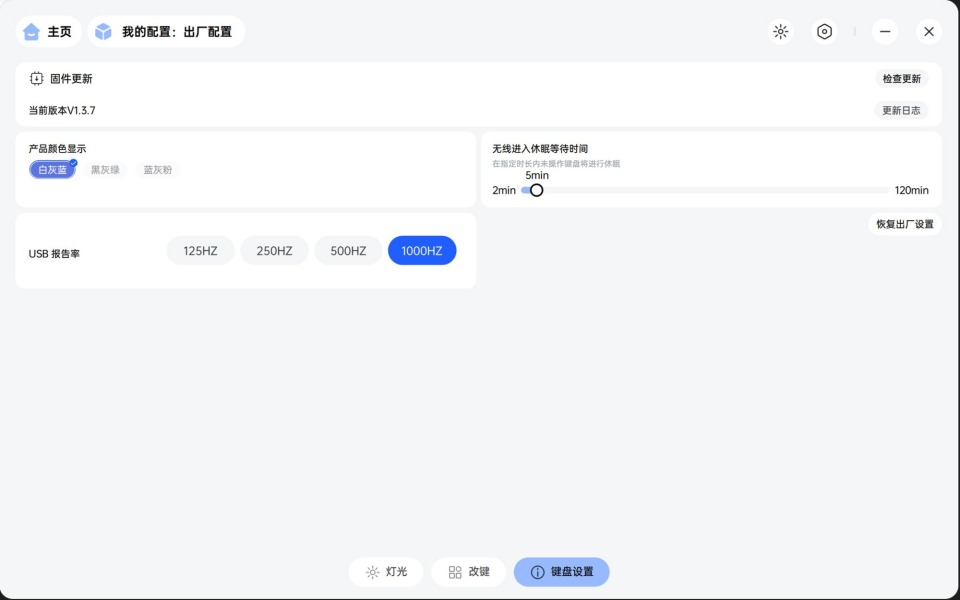The image size is (960, 600).
Task: Set USB report rate to 125HZ
Action: pos(200,250)
